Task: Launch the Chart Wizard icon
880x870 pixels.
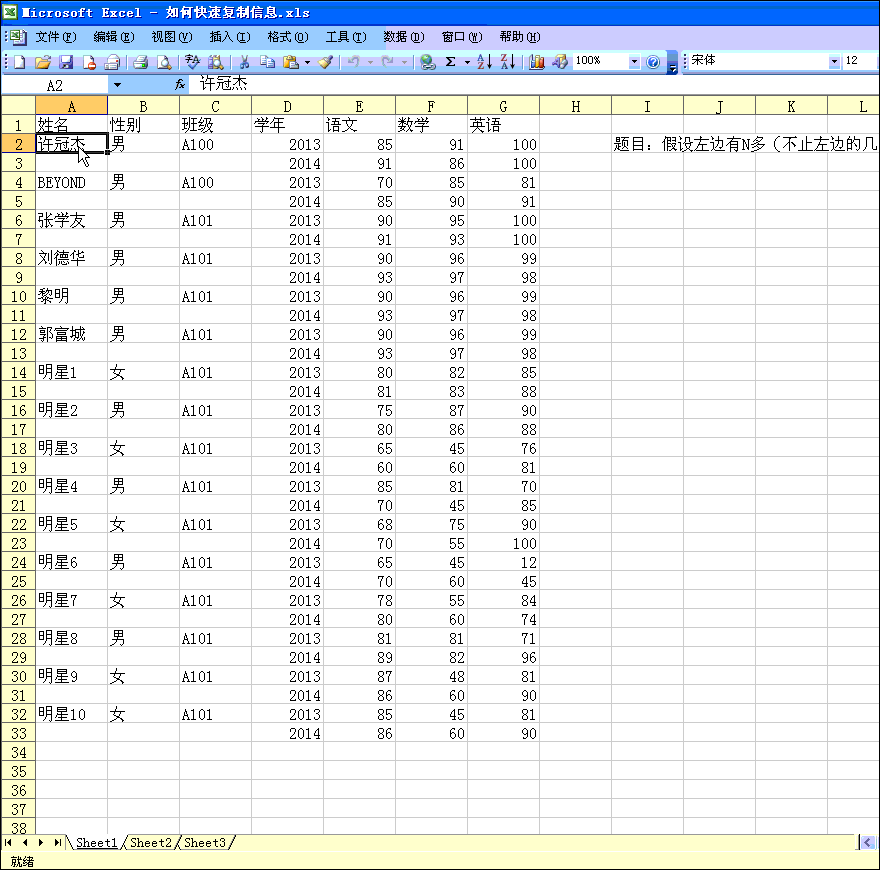Action: click(536, 62)
